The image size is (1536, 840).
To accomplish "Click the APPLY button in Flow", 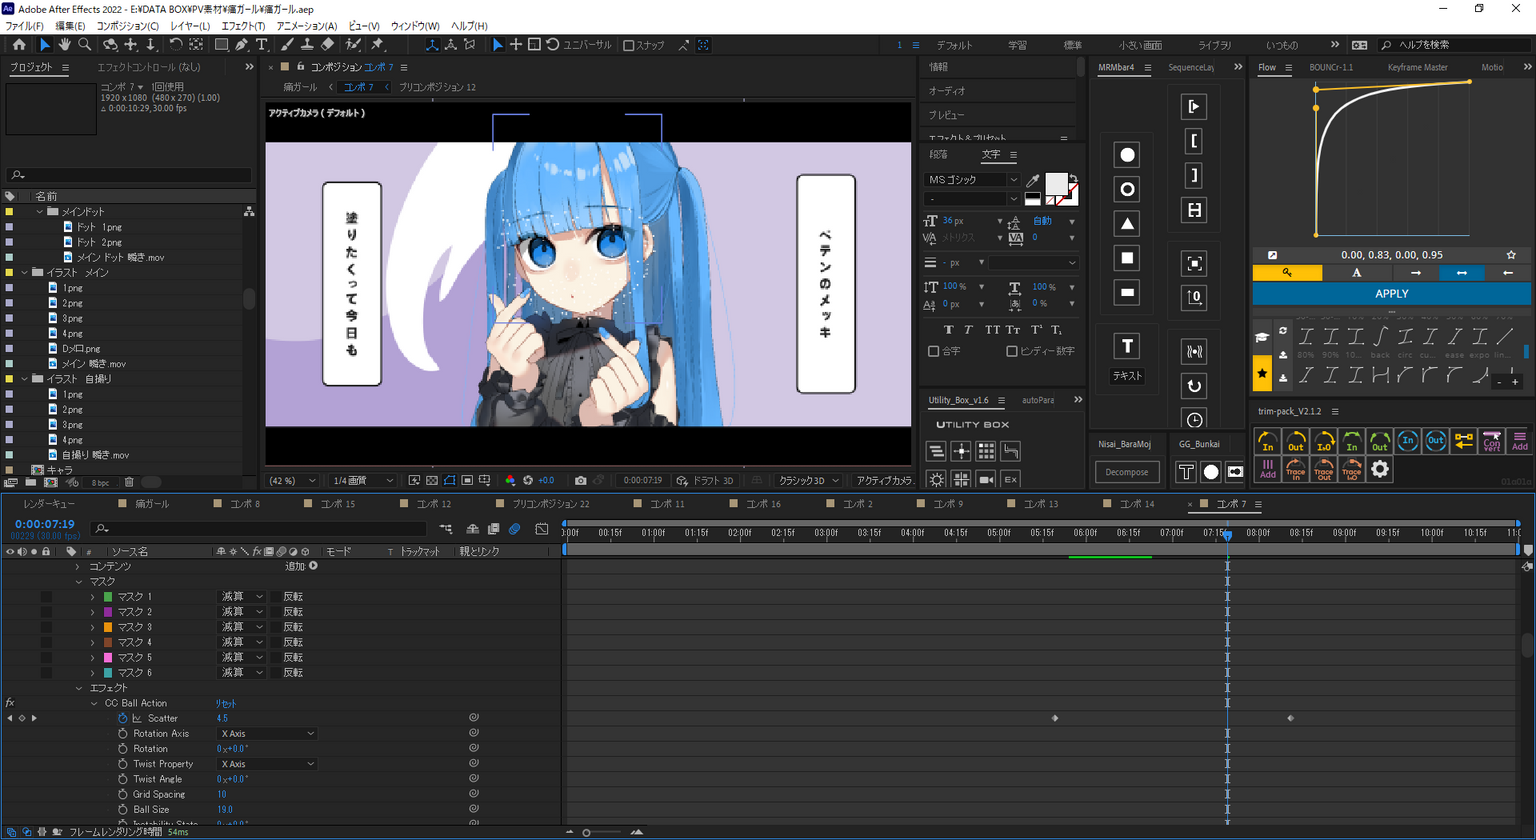I will coord(1391,294).
